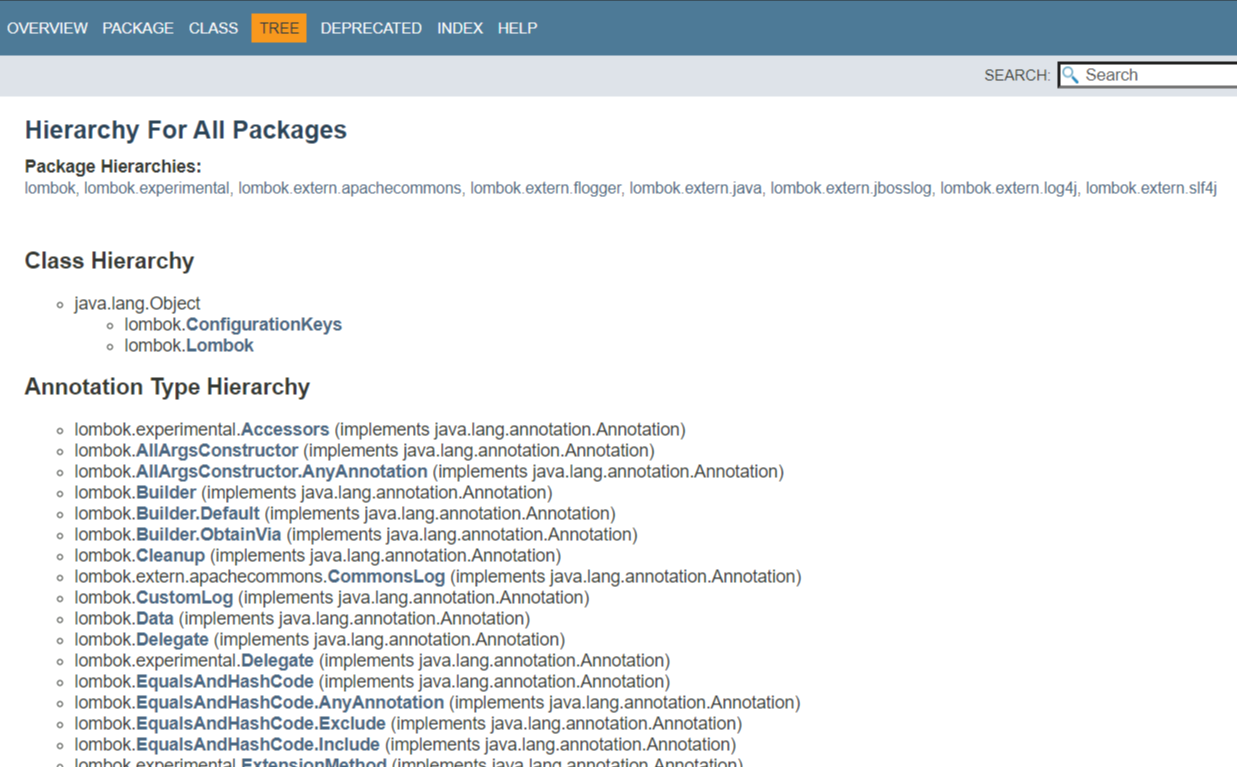This screenshot has width=1237, height=767.
Task: Open lombok.extern.java hierarchy link
Action: pyautogui.click(x=696, y=188)
